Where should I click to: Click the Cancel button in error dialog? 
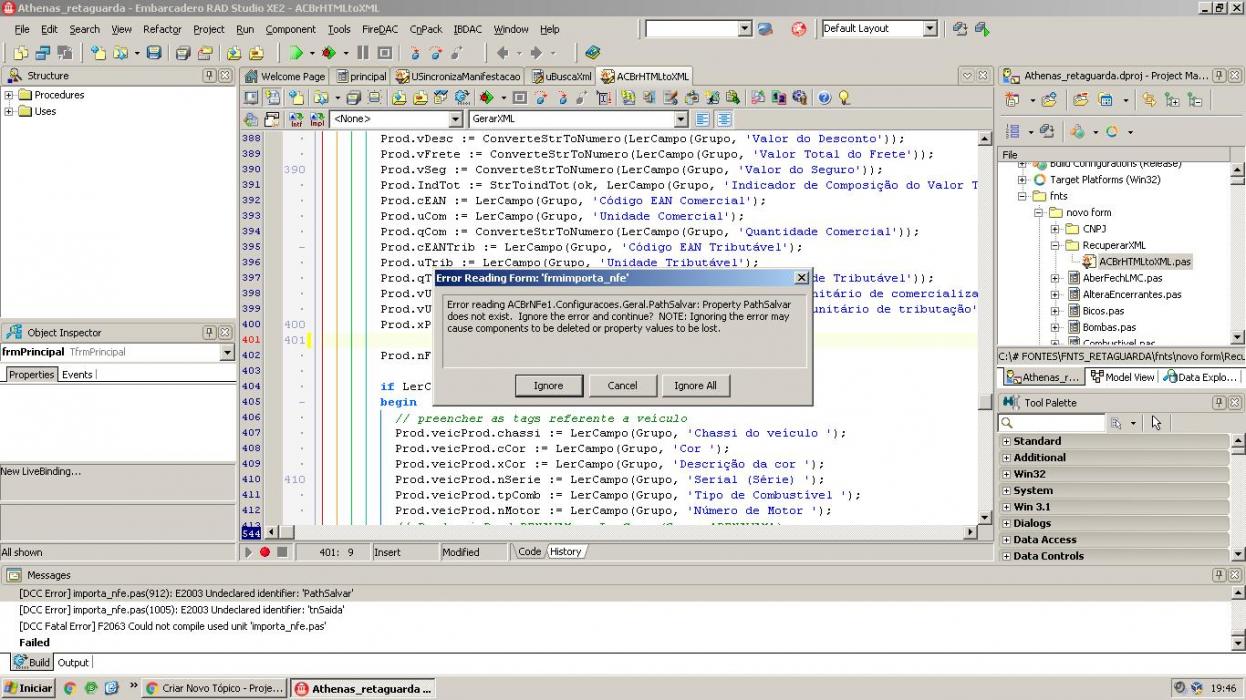pyautogui.click(x=622, y=385)
